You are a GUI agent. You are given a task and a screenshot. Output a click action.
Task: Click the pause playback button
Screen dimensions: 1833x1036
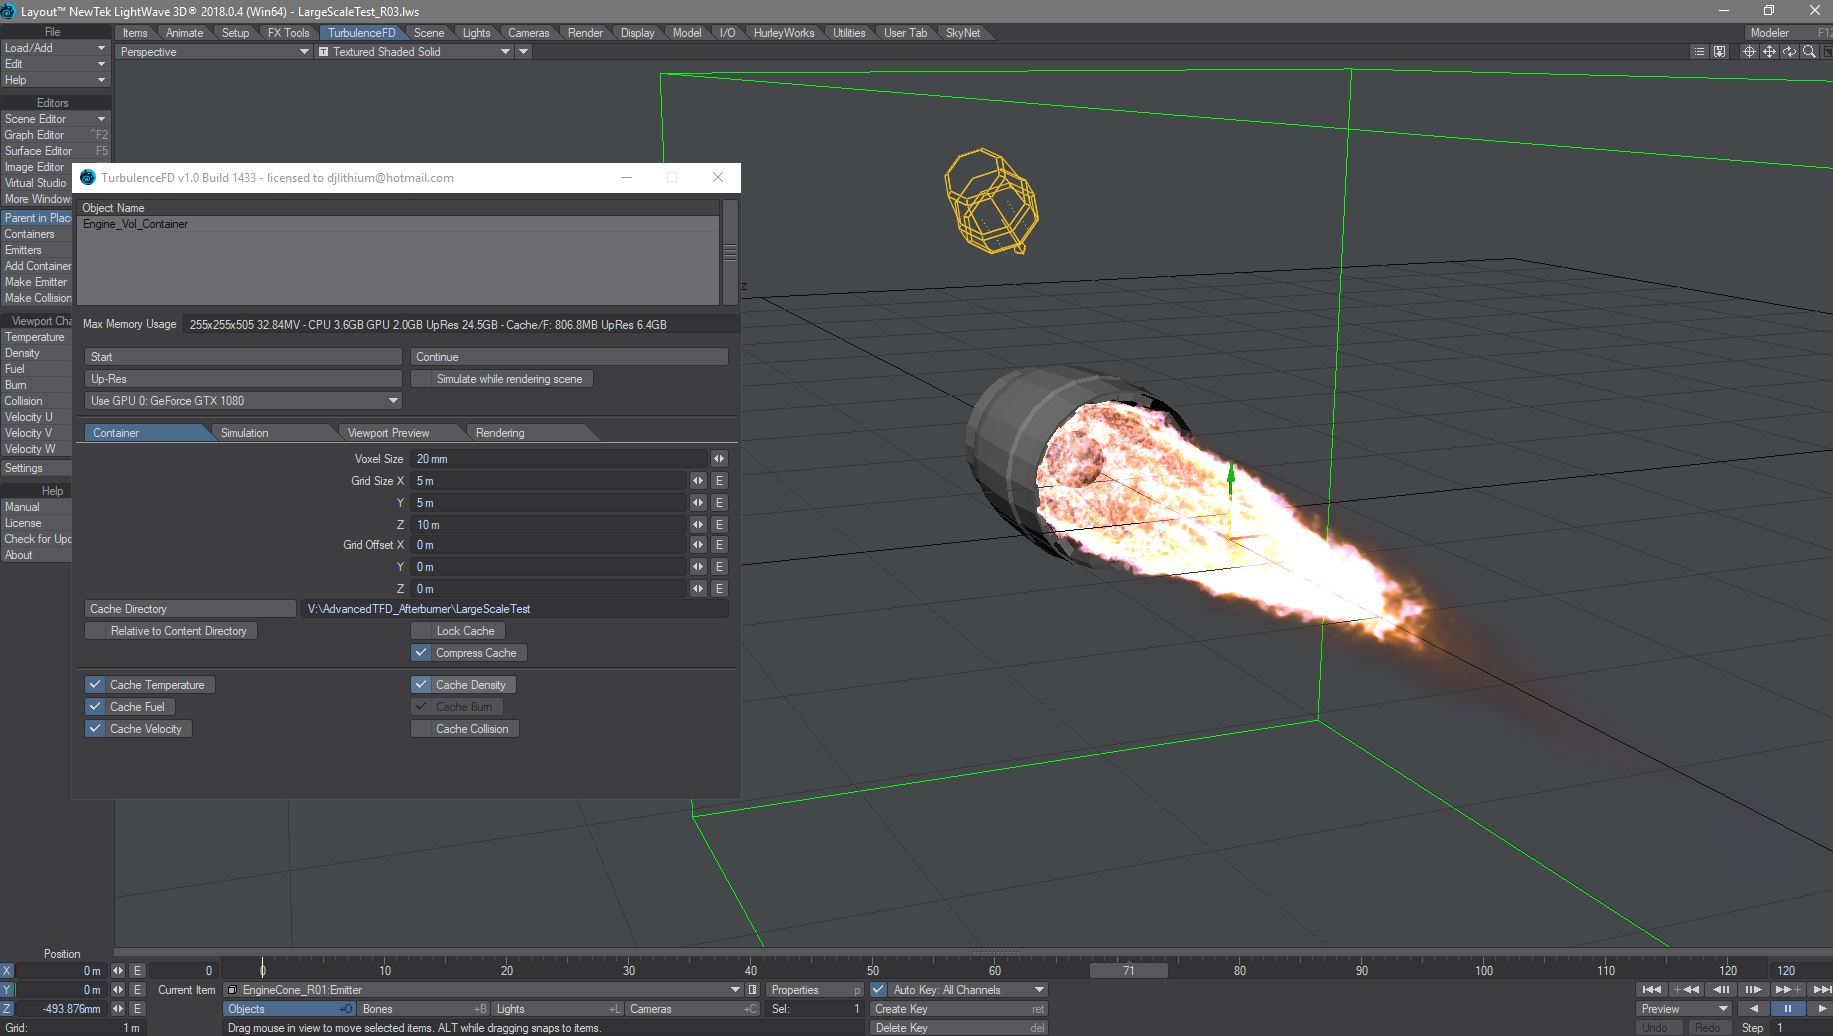coord(1787,1009)
